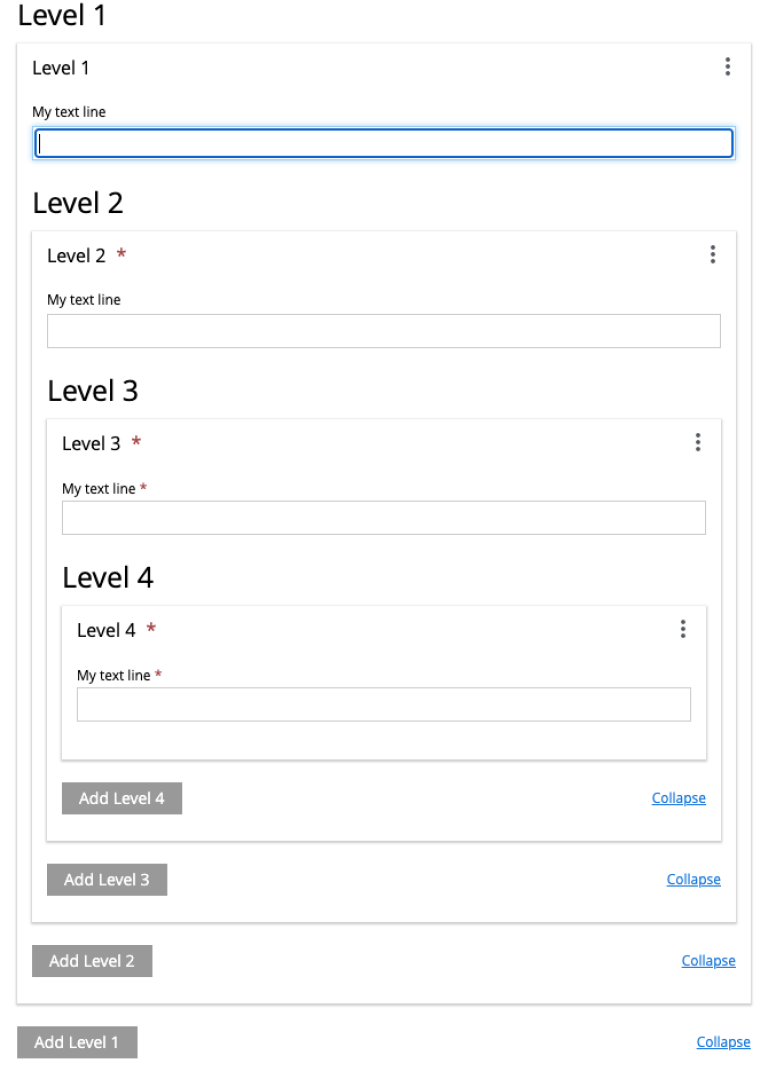Focus the Level 3 My text line field
The width and height of the screenshot is (768, 1071).
click(x=384, y=518)
